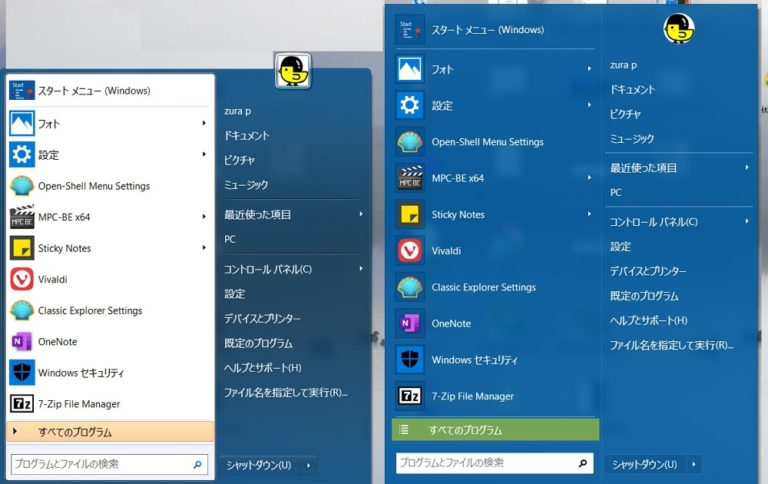768x484 pixels.
Task: Expand フォト submenu arrow in left white menu
Action: coord(204,123)
